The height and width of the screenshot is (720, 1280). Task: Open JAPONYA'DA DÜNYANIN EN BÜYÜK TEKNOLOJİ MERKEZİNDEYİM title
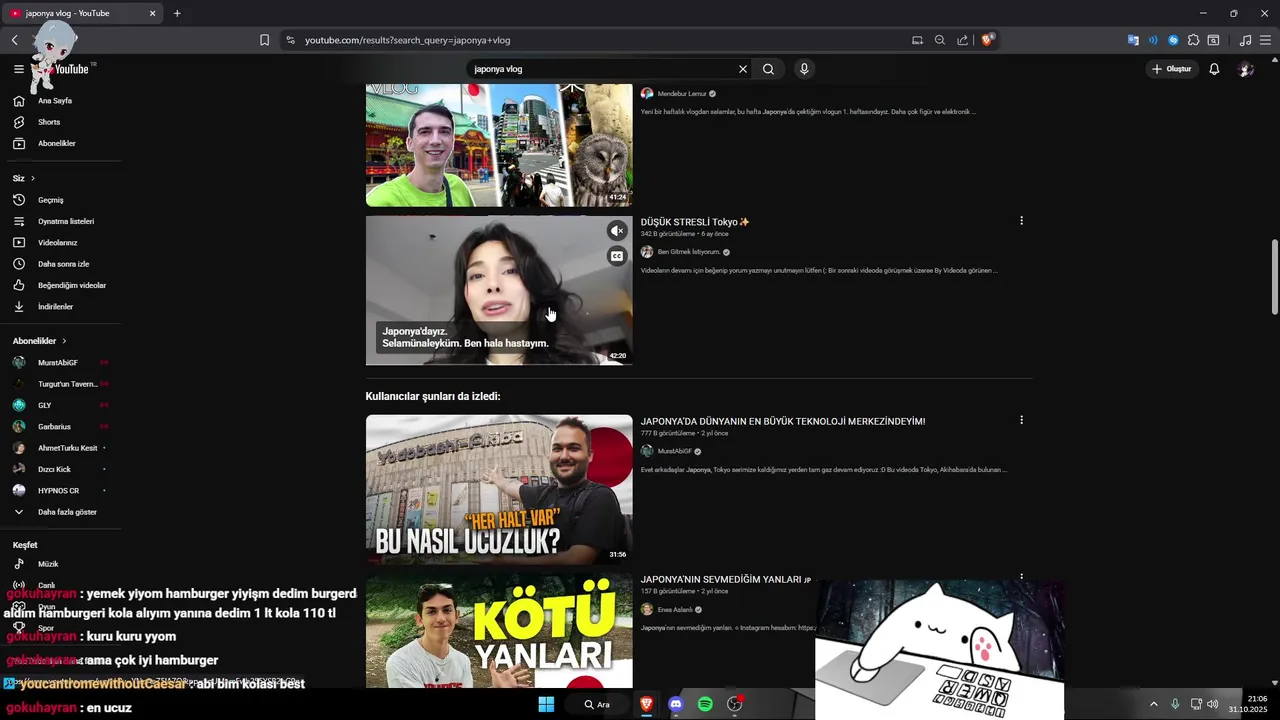point(783,422)
